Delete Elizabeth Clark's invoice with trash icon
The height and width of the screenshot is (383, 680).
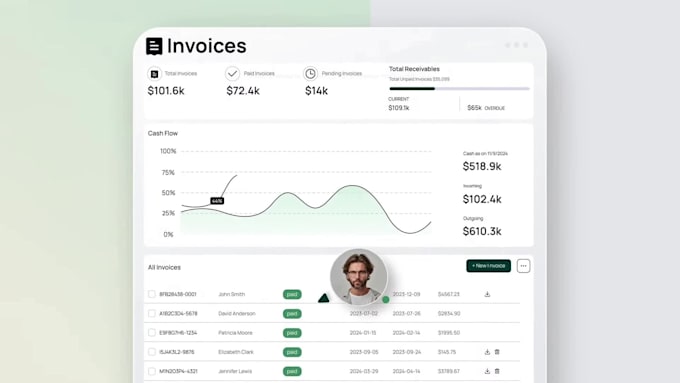pos(497,352)
